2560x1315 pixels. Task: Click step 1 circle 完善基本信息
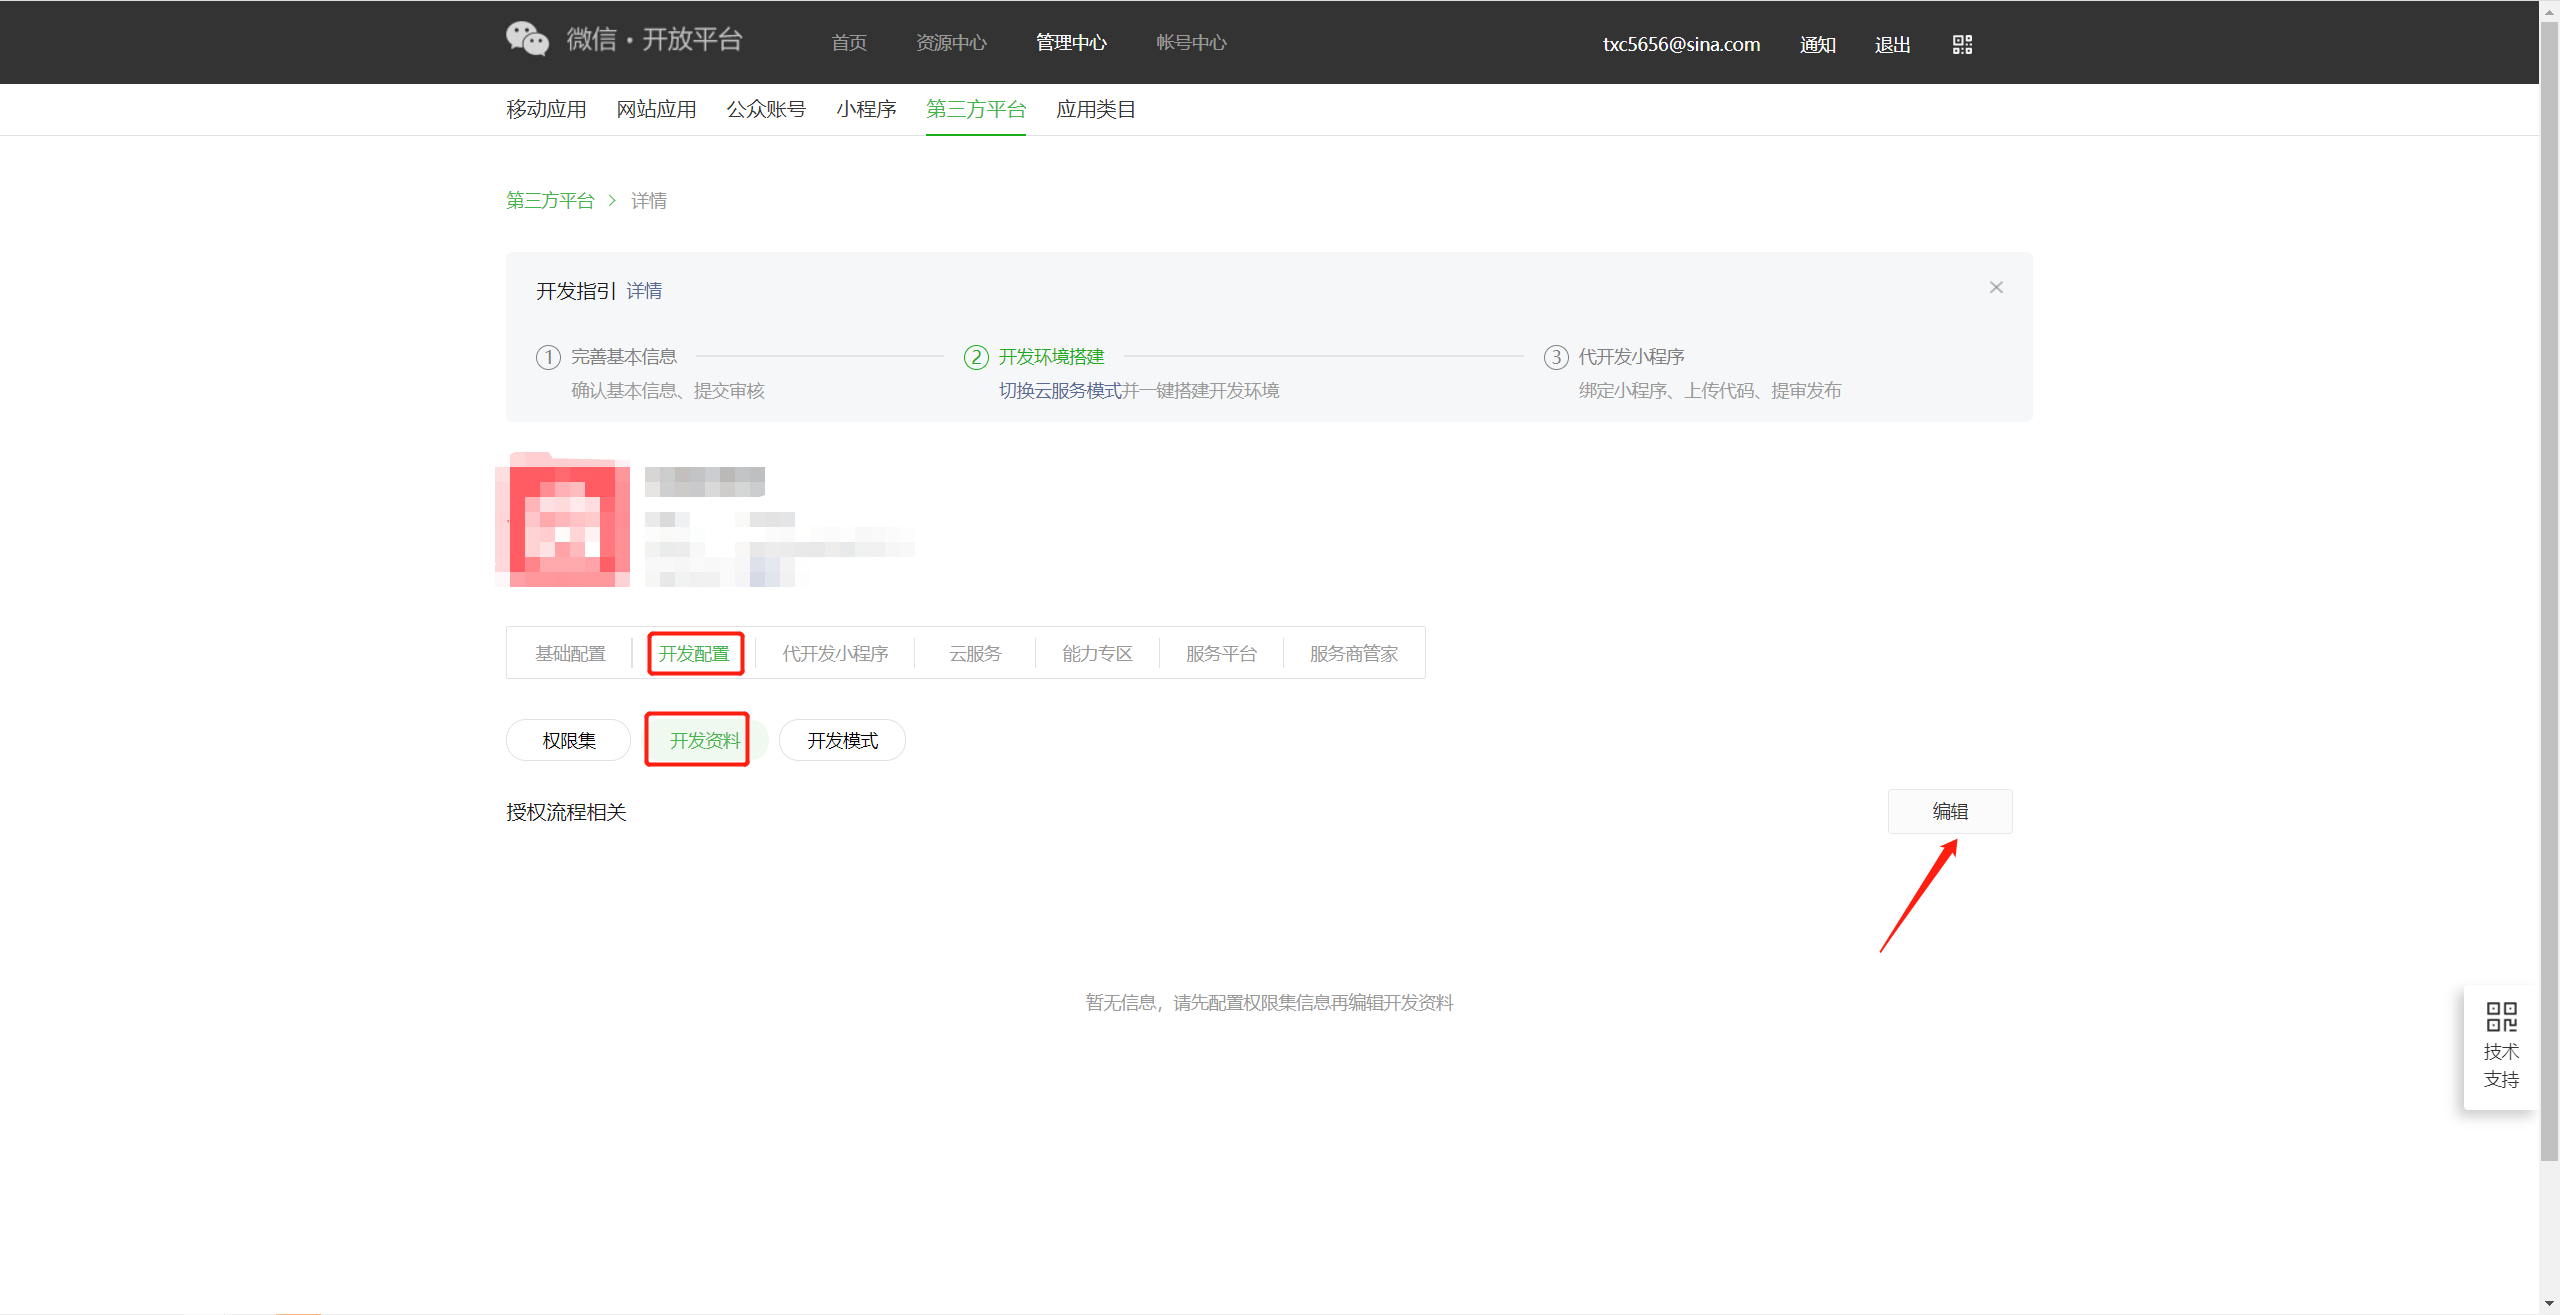click(548, 357)
